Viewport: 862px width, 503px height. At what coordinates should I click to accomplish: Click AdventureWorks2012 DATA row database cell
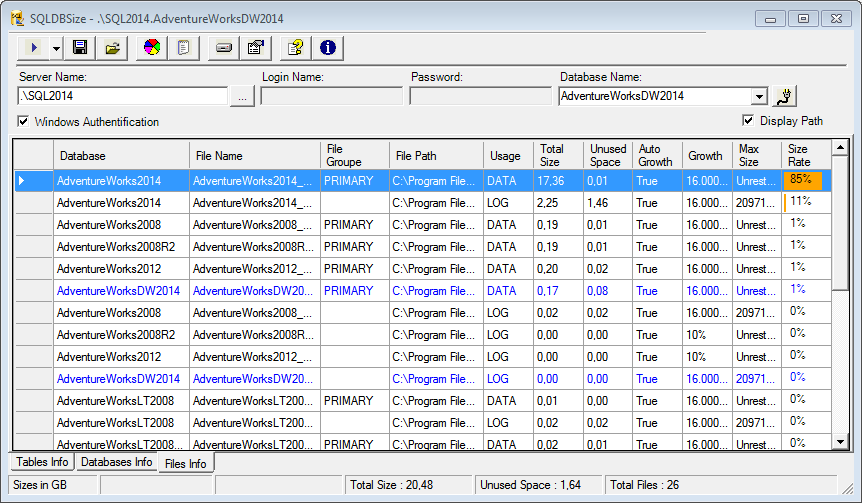click(121, 268)
